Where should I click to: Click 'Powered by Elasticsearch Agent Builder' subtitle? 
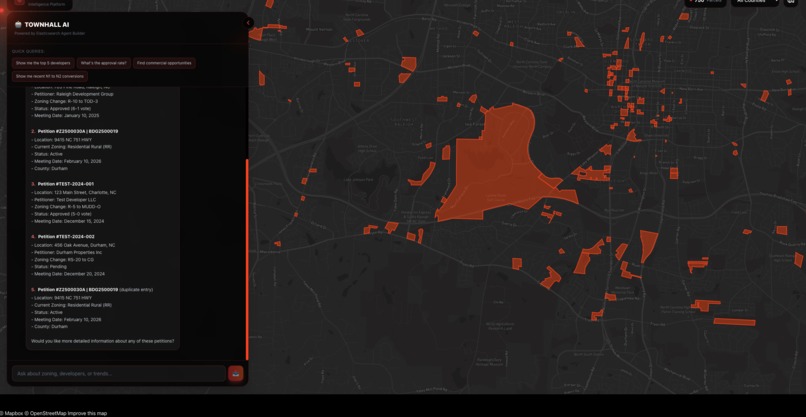tap(50, 33)
